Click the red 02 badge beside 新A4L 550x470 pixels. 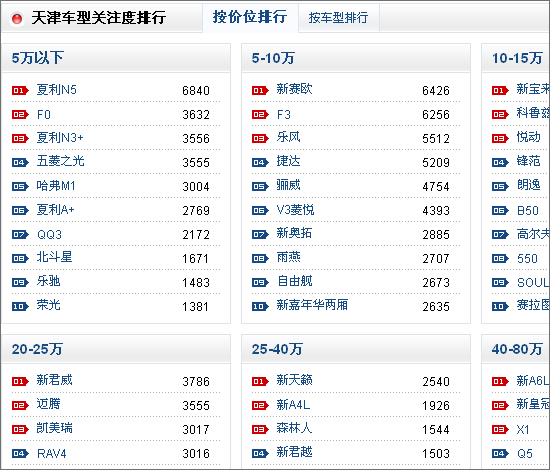(x=260, y=405)
